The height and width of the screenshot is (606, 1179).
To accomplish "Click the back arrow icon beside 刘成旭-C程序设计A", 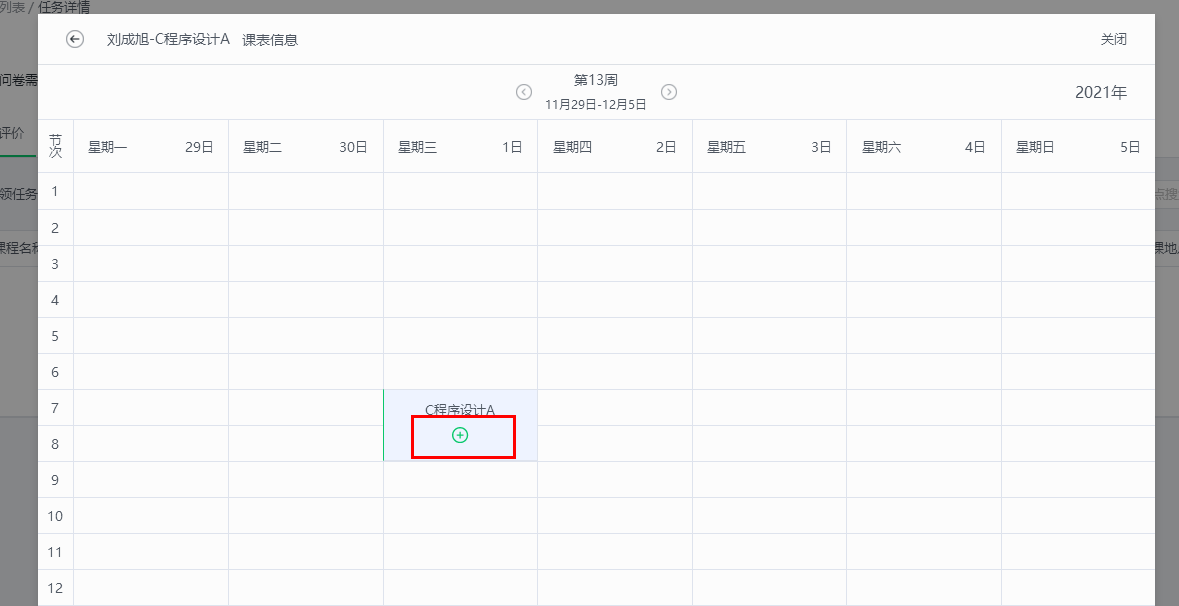I will point(75,39).
